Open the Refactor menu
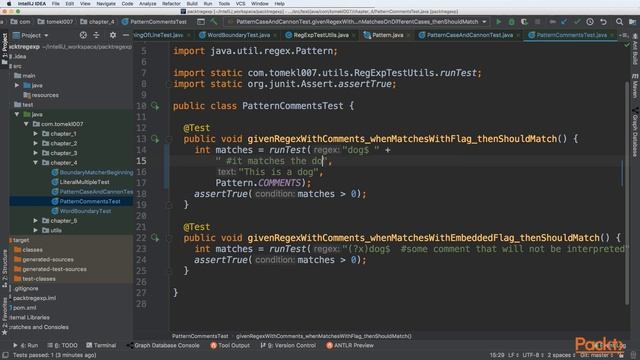Image resolution: width=640 pixels, height=360 pixels. tap(171, 4)
